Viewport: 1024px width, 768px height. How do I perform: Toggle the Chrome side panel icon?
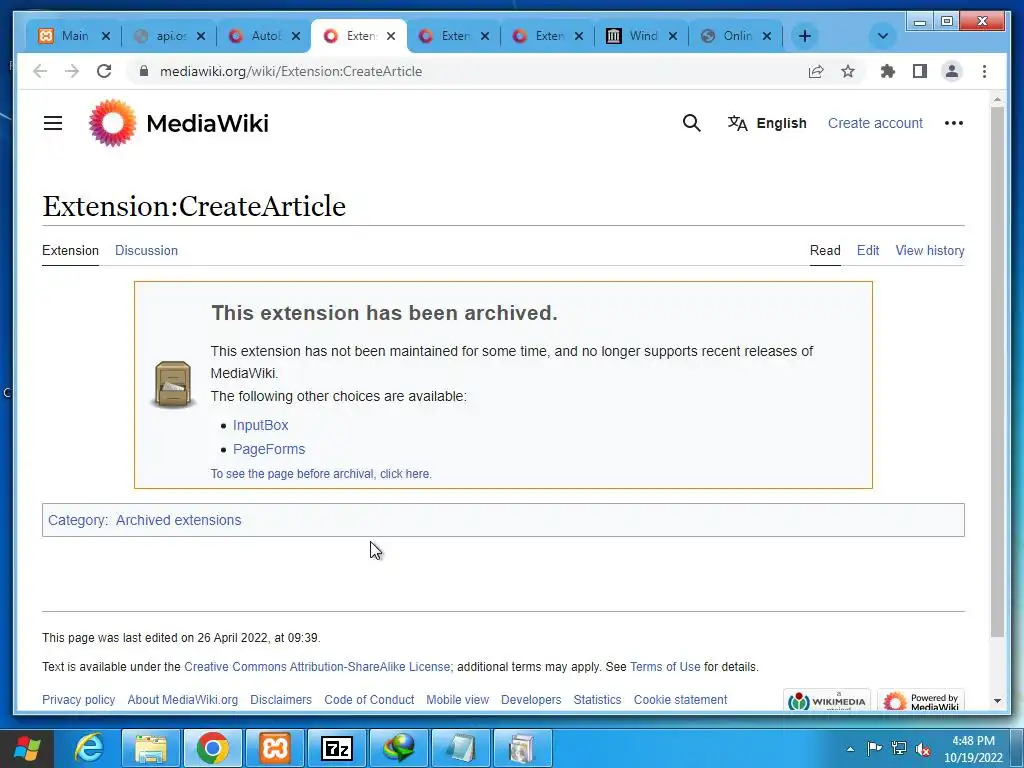pos(920,71)
